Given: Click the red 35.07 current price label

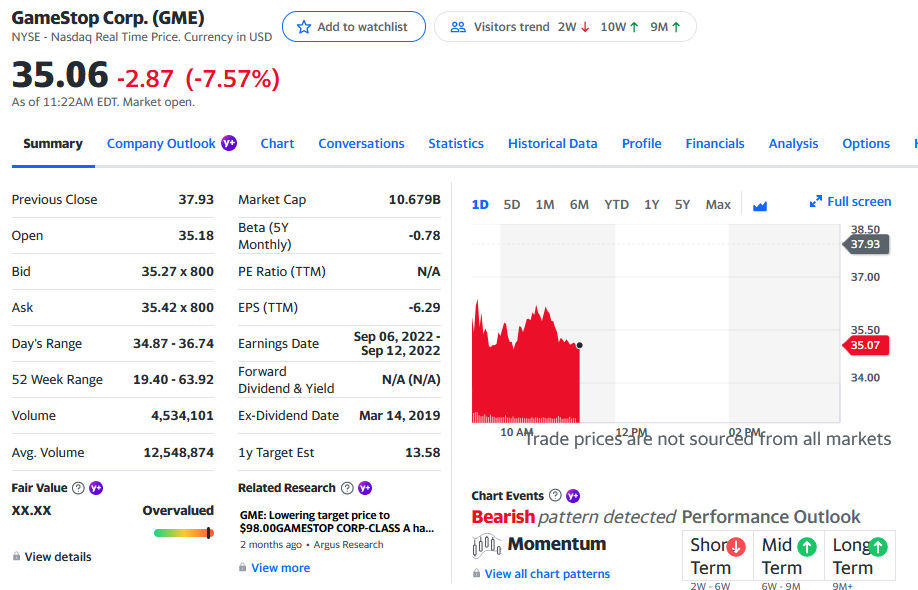Looking at the screenshot, I should pos(866,345).
